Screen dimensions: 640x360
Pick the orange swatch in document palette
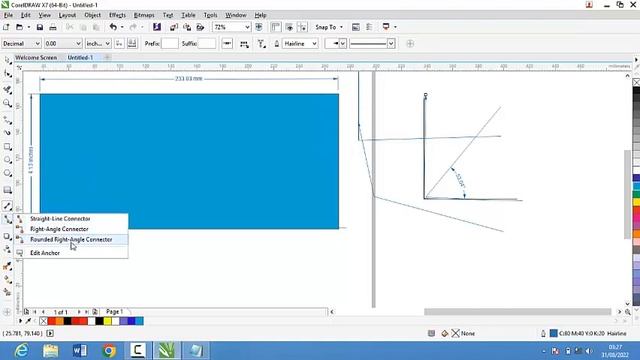(x=60, y=321)
